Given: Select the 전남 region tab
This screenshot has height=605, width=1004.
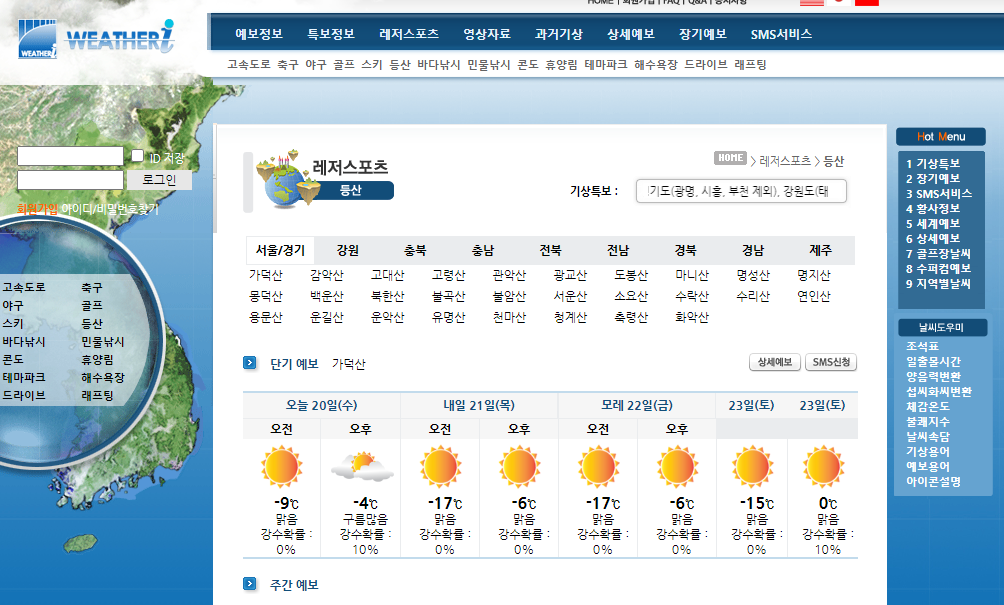Looking at the screenshot, I should pos(618,250).
